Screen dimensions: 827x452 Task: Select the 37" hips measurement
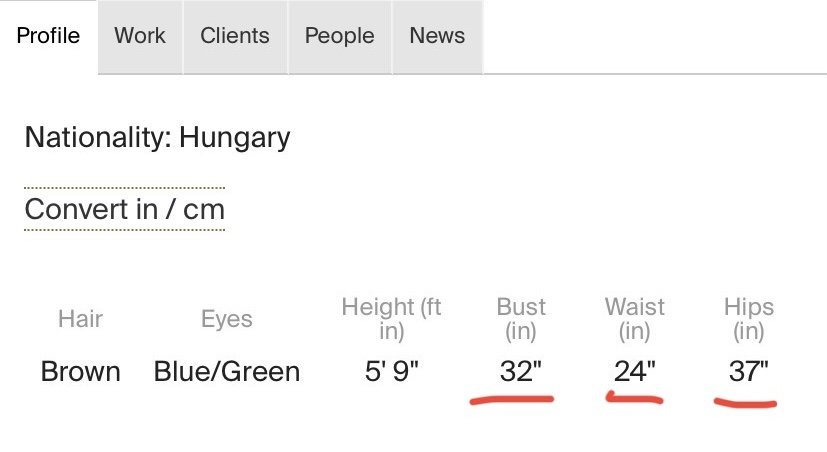point(748,372)
